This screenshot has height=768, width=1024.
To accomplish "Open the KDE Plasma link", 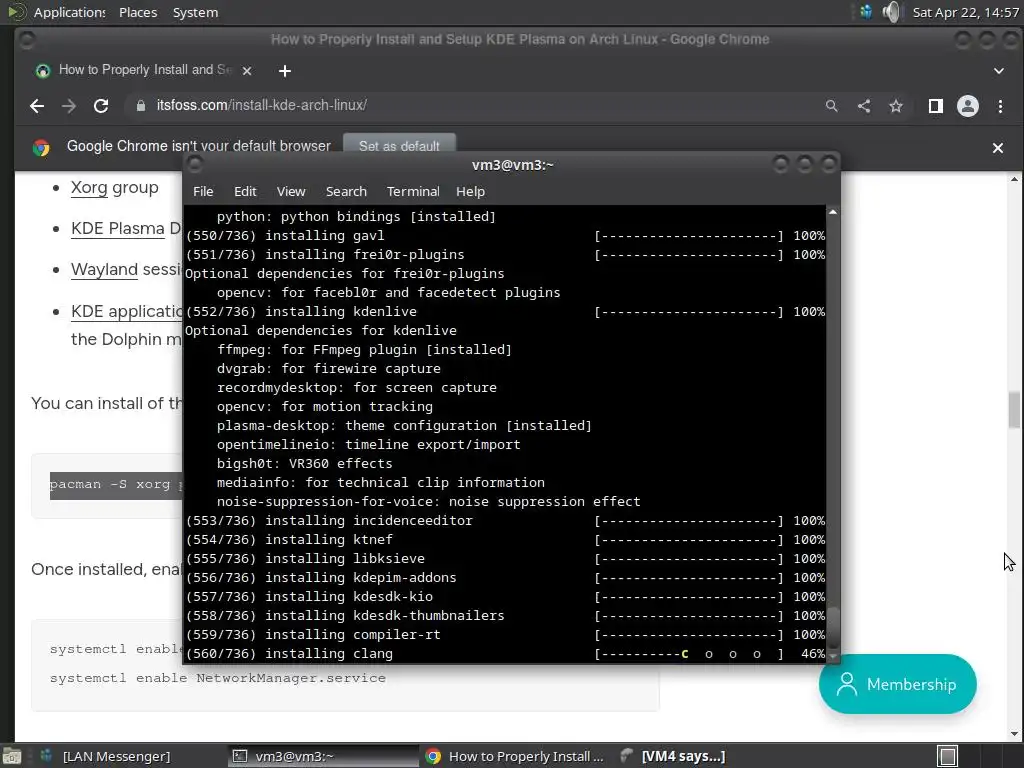I will tap(118, 229).
